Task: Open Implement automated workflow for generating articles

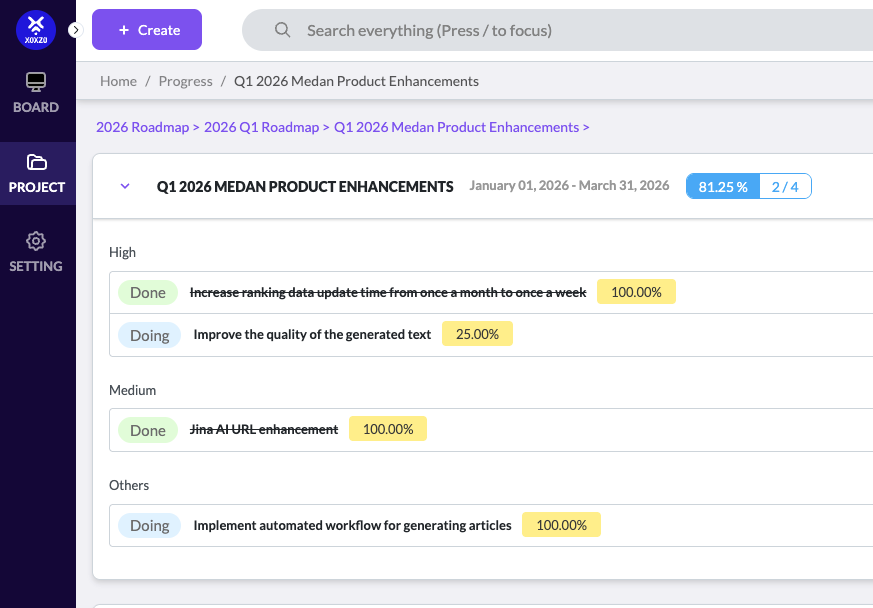Action: (352, 526)
